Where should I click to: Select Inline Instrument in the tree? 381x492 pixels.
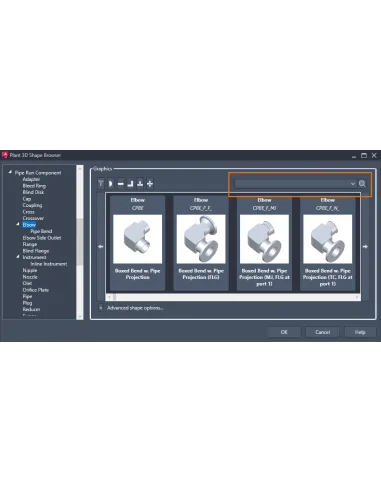(49, 264)
